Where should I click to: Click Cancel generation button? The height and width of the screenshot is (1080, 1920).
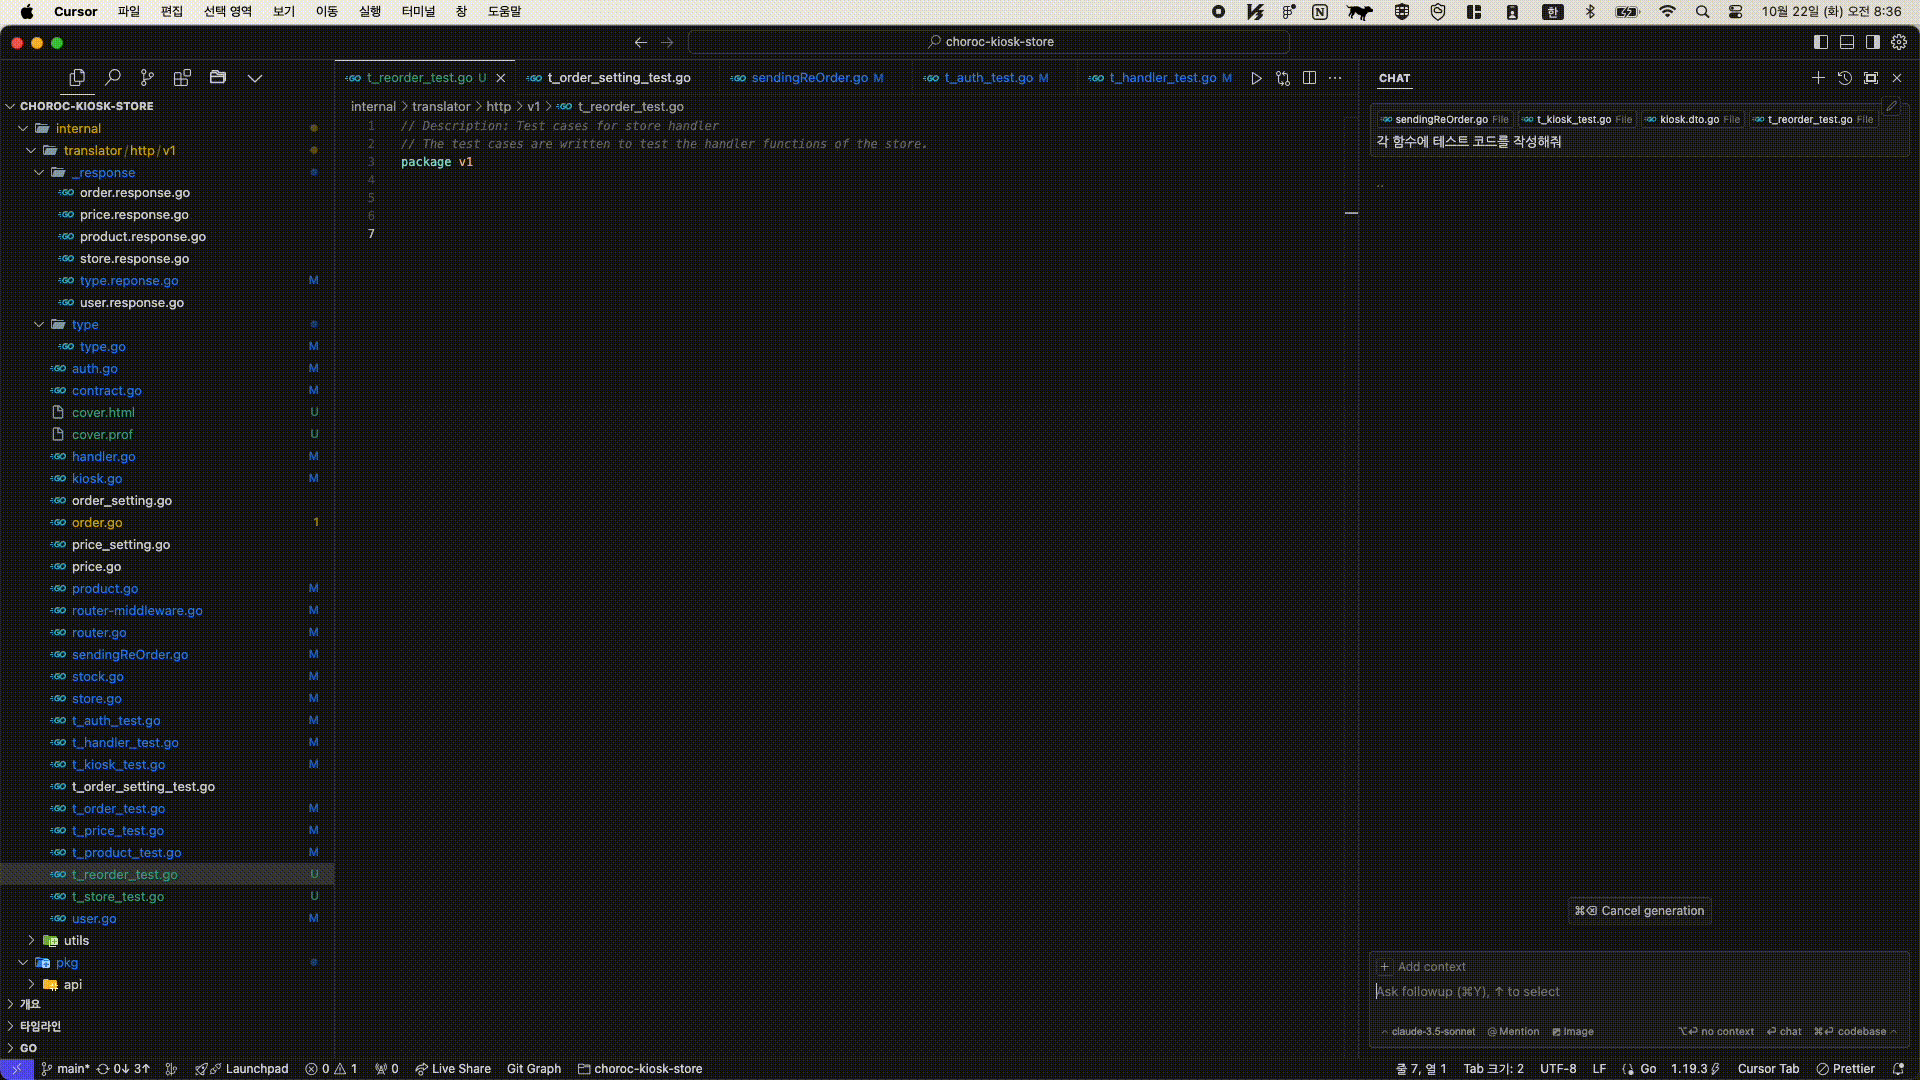click(x=1640, y=911)
